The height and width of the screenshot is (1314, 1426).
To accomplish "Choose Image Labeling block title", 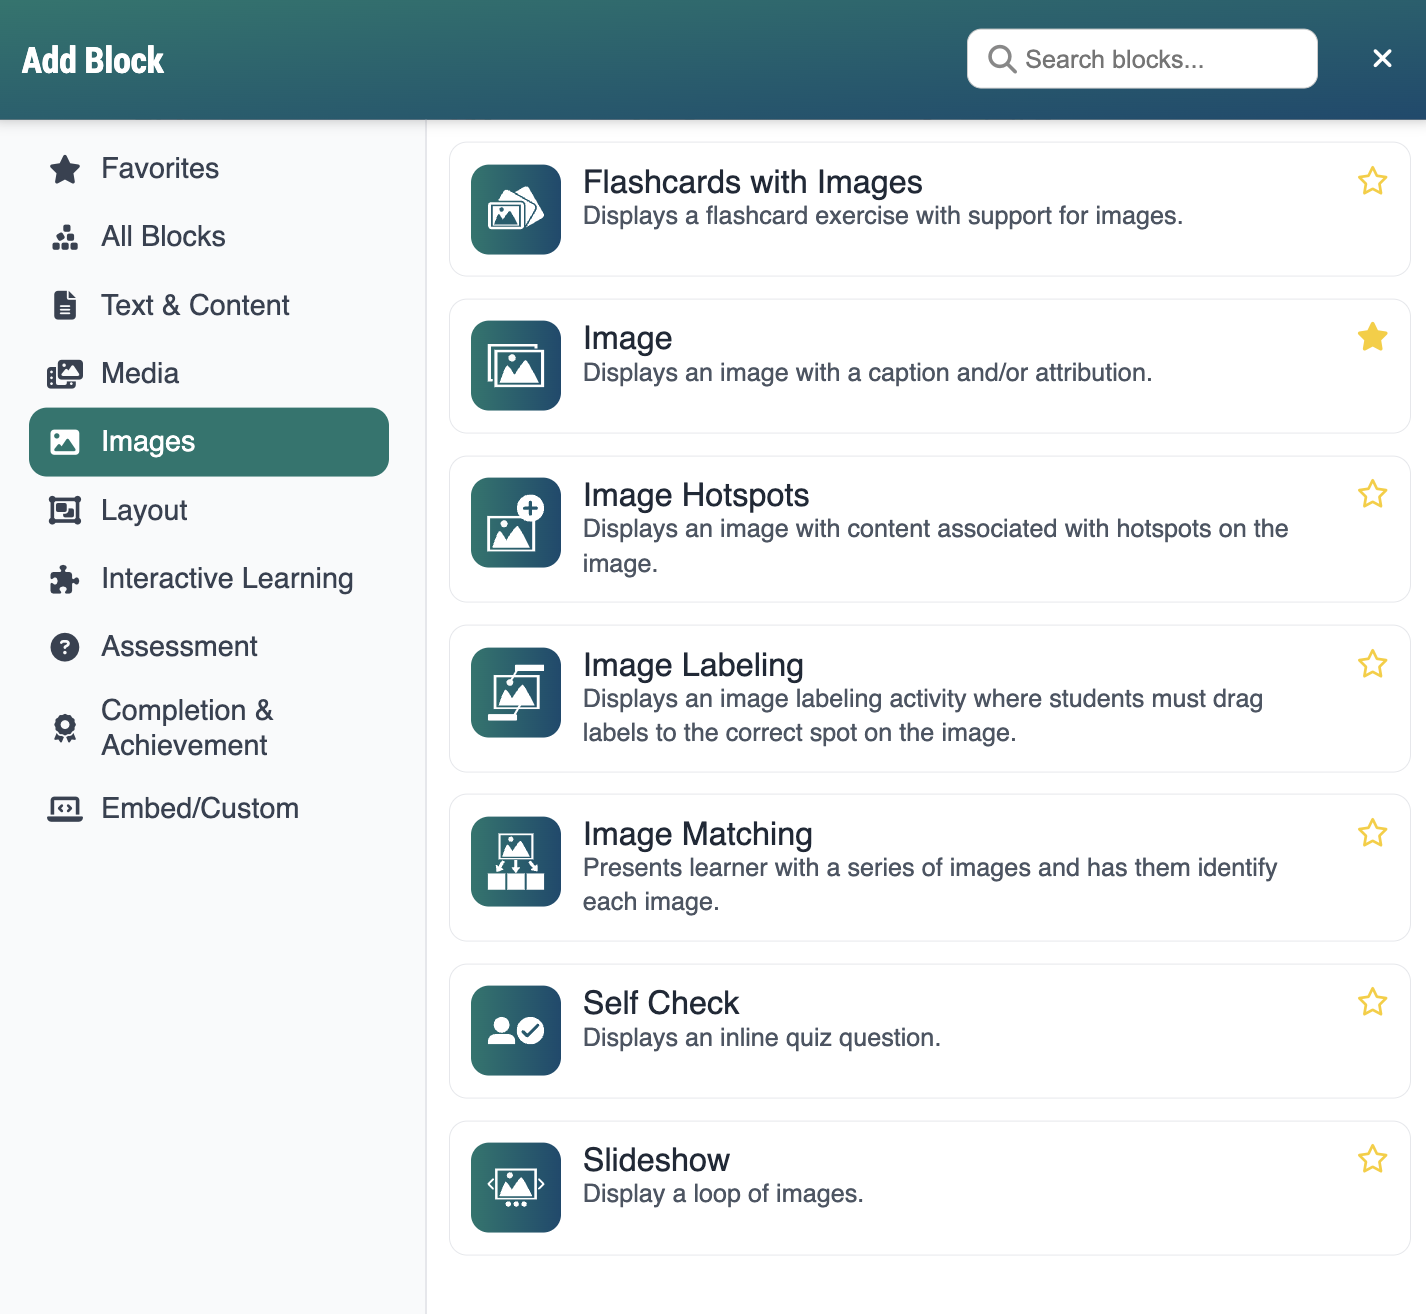I will (x=693, y=665).
